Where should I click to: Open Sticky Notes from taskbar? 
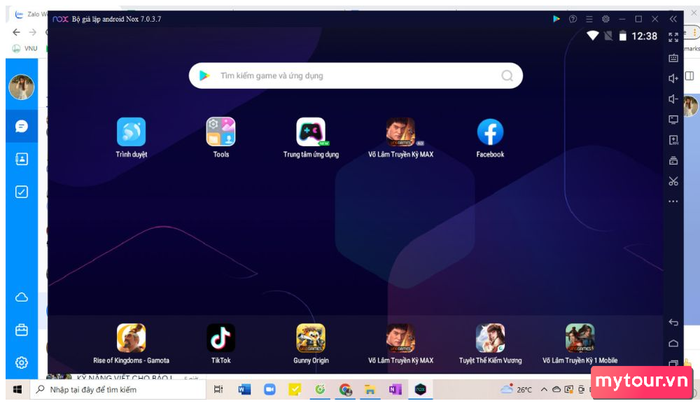(295, 390)
